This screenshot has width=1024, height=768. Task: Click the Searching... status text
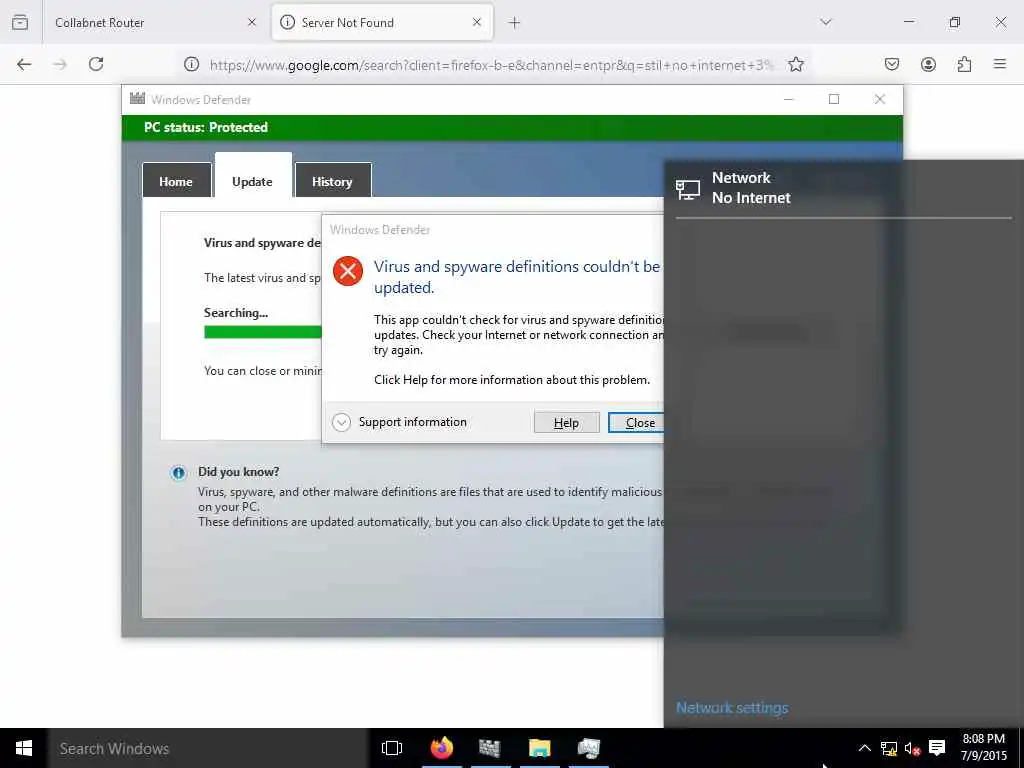[236, 313]
